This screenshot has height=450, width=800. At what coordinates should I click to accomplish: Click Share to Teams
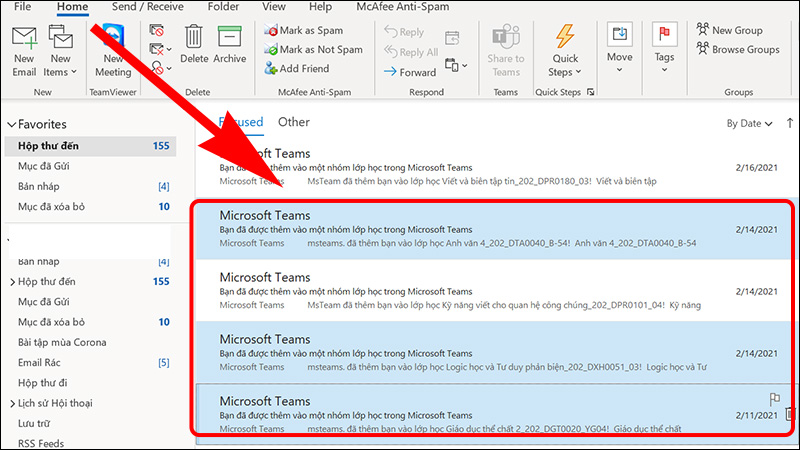click(506, 52)
